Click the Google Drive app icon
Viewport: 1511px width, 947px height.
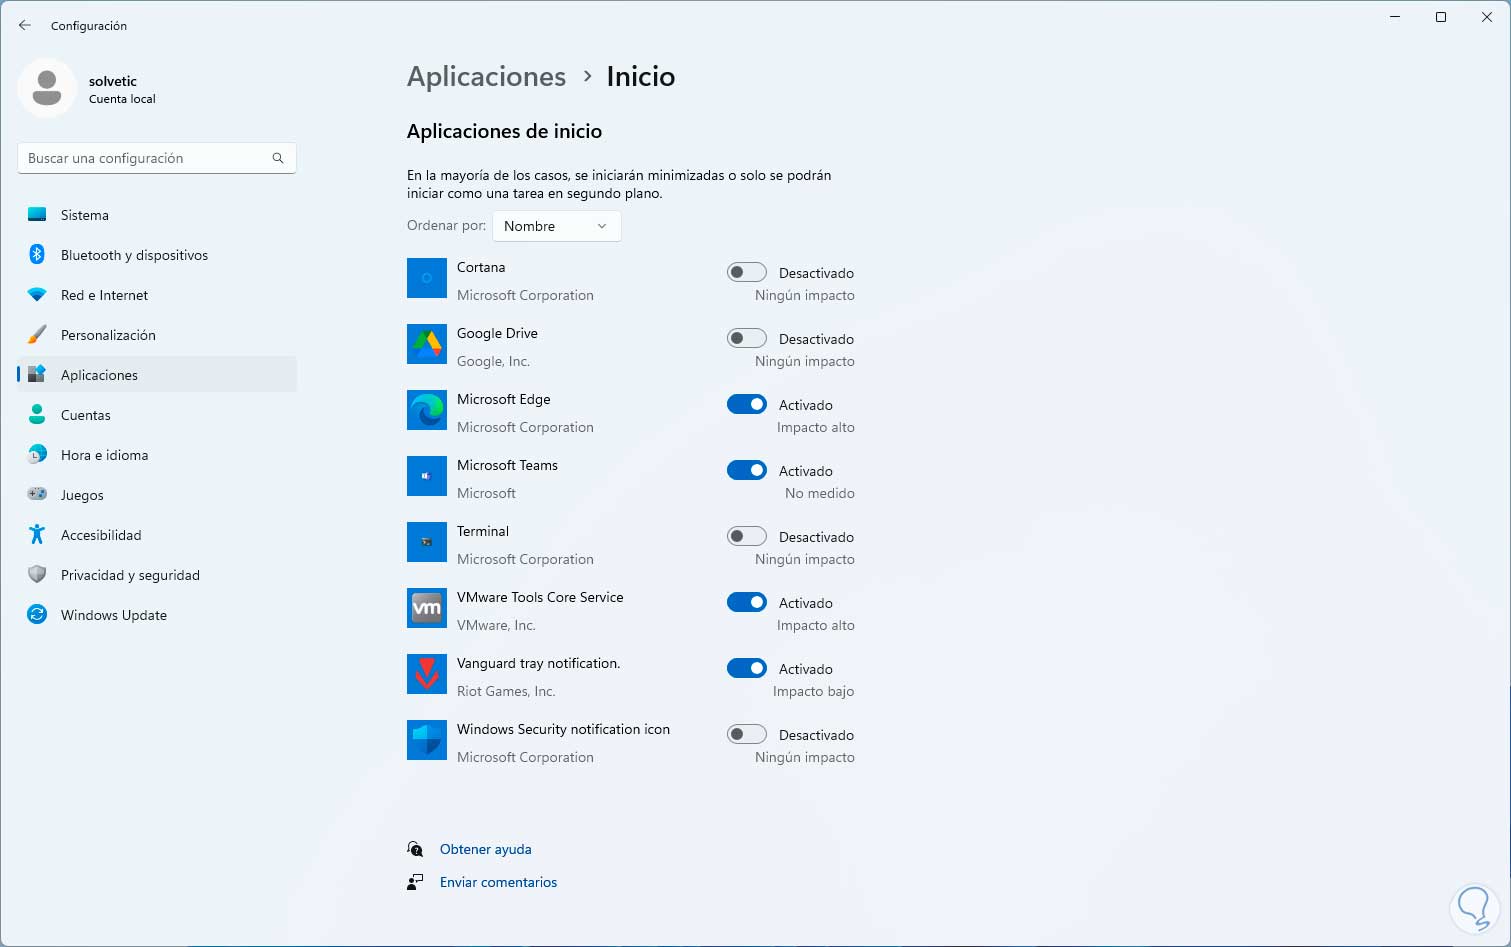point(427,344)
